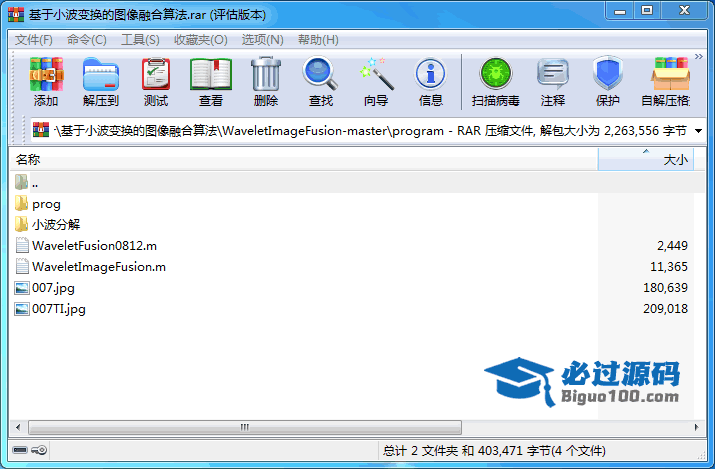715x469 pixels.
Task: Click the 保护 (Protect) shield icon
Action: tap(608, 73)
